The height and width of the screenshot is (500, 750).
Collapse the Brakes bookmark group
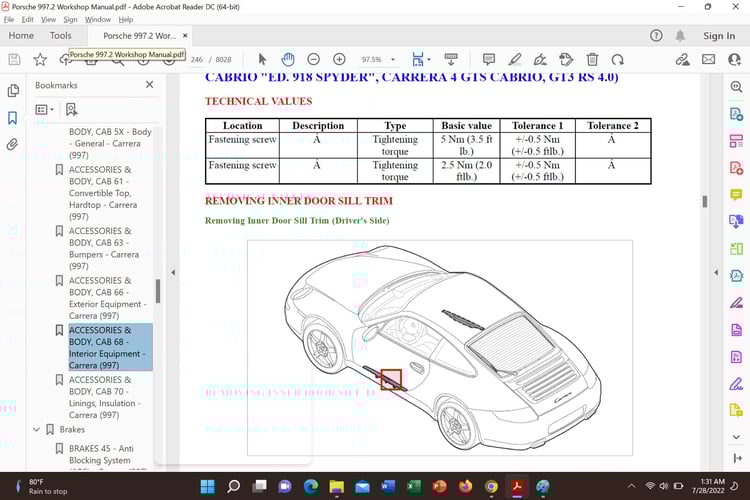[36, 430]
